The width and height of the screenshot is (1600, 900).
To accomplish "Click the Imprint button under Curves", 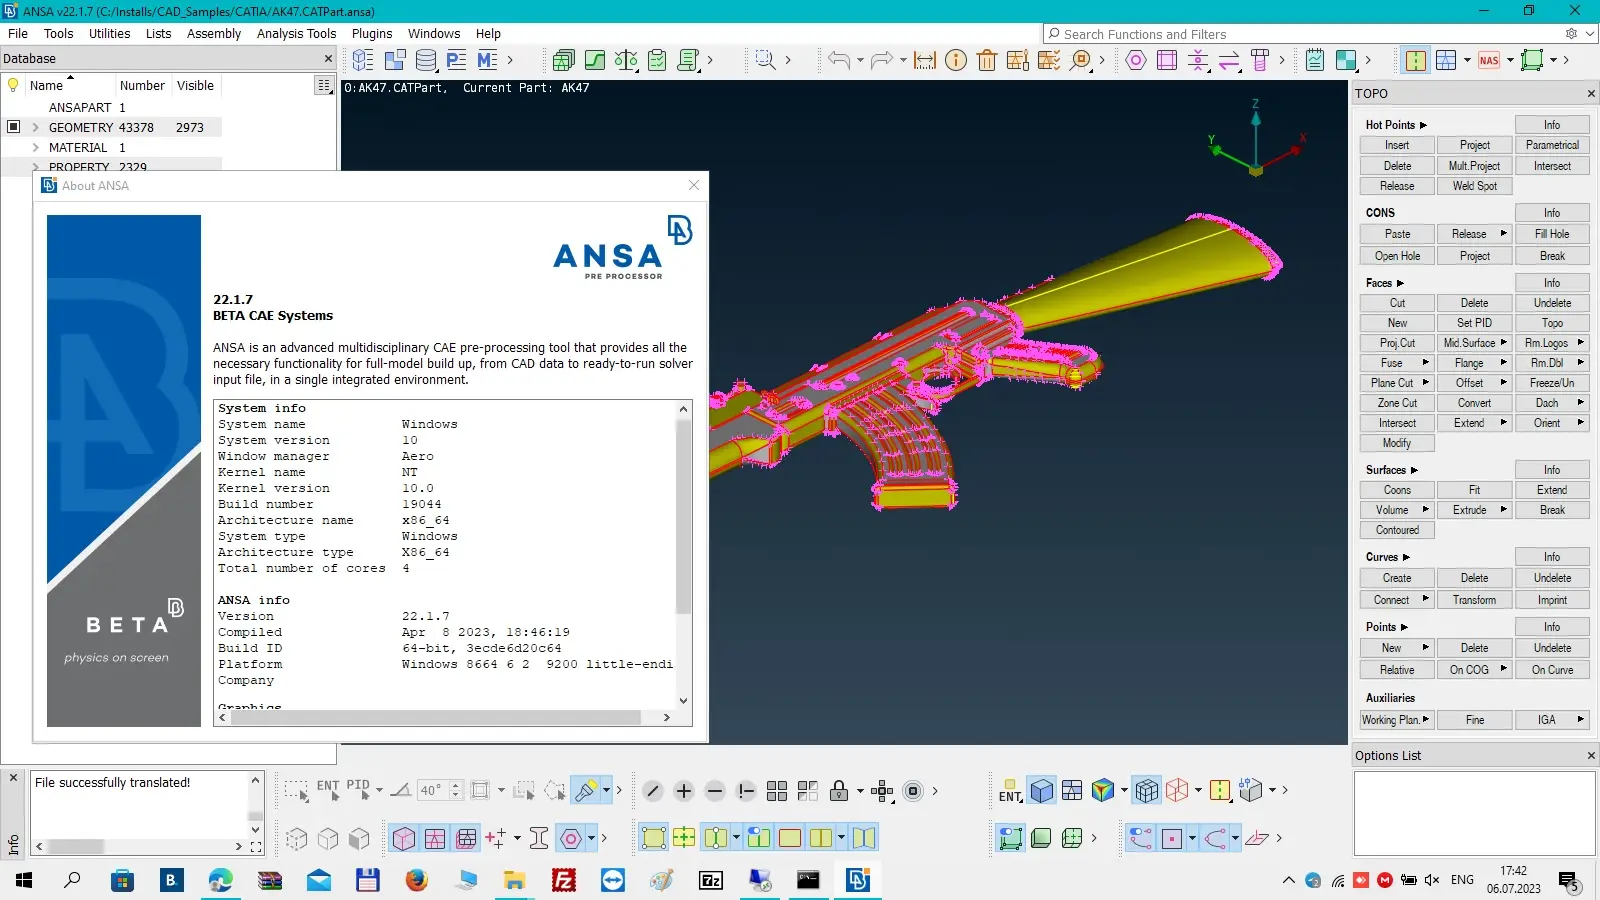I will (x=1552, y=600).
